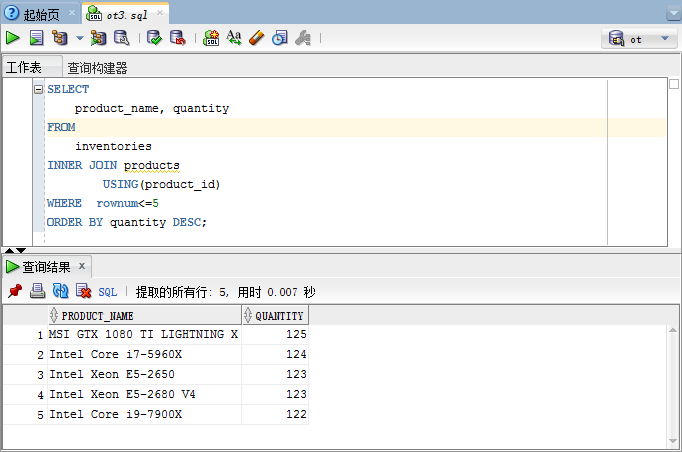Viewport: 682px width, 452px height.
Task: Click the ORDER BY quantity DESC line
Action: point(127,222)
